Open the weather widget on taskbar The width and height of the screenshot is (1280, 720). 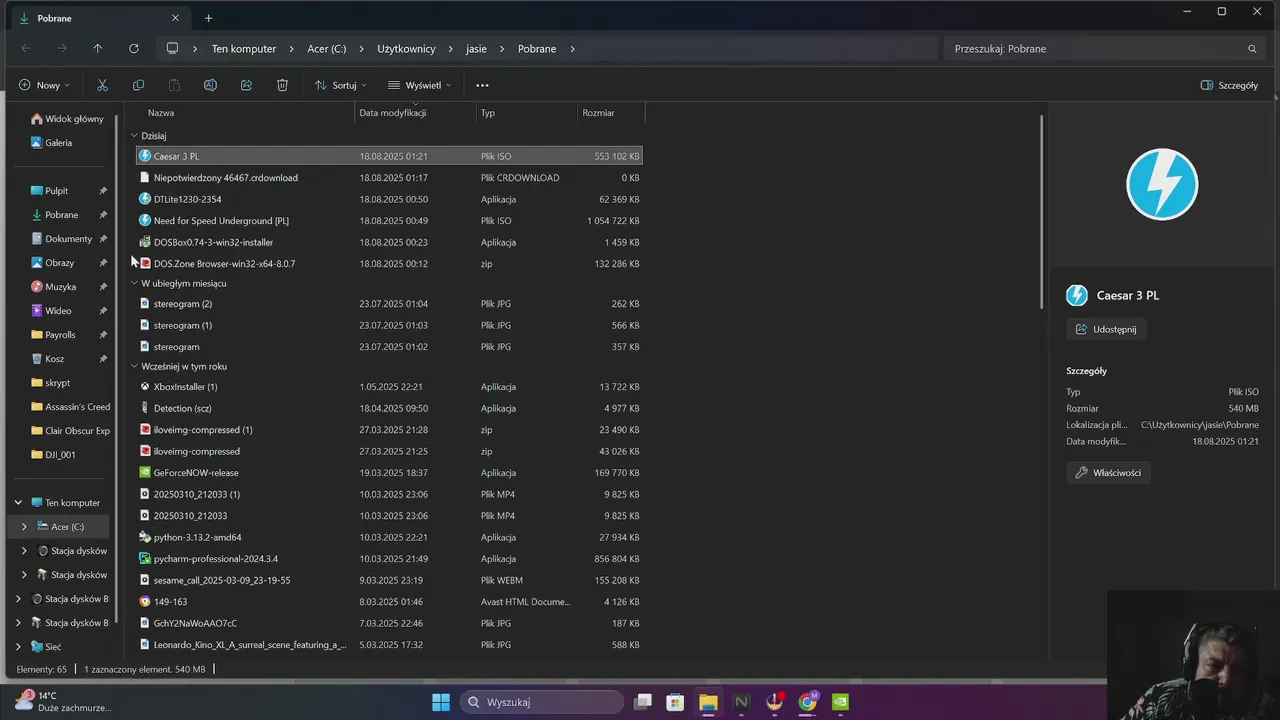coord(63,701)
